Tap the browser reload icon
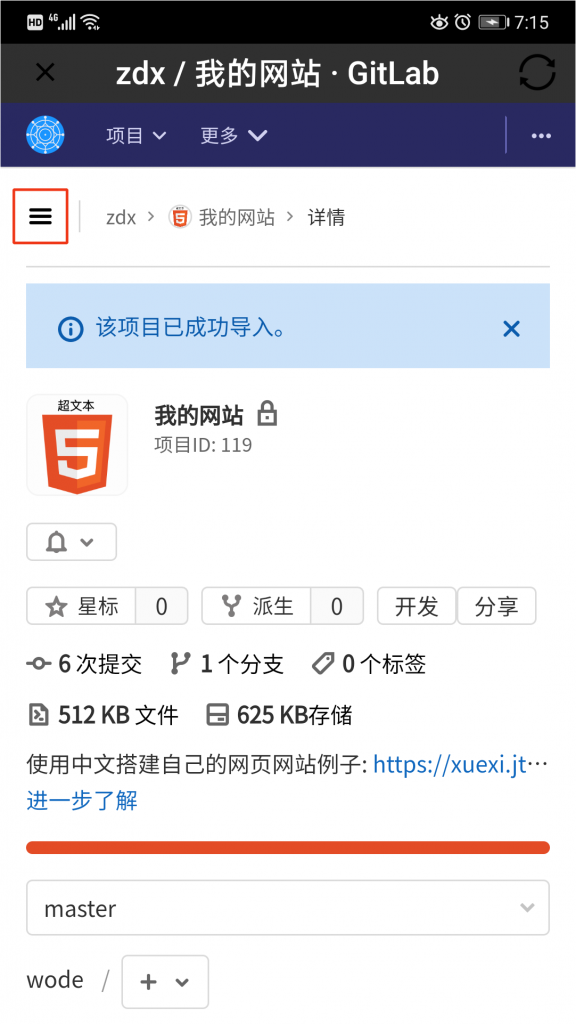The height and width of the screenshot is (1024, 576). pyautogui.click(x=537, y=72)
